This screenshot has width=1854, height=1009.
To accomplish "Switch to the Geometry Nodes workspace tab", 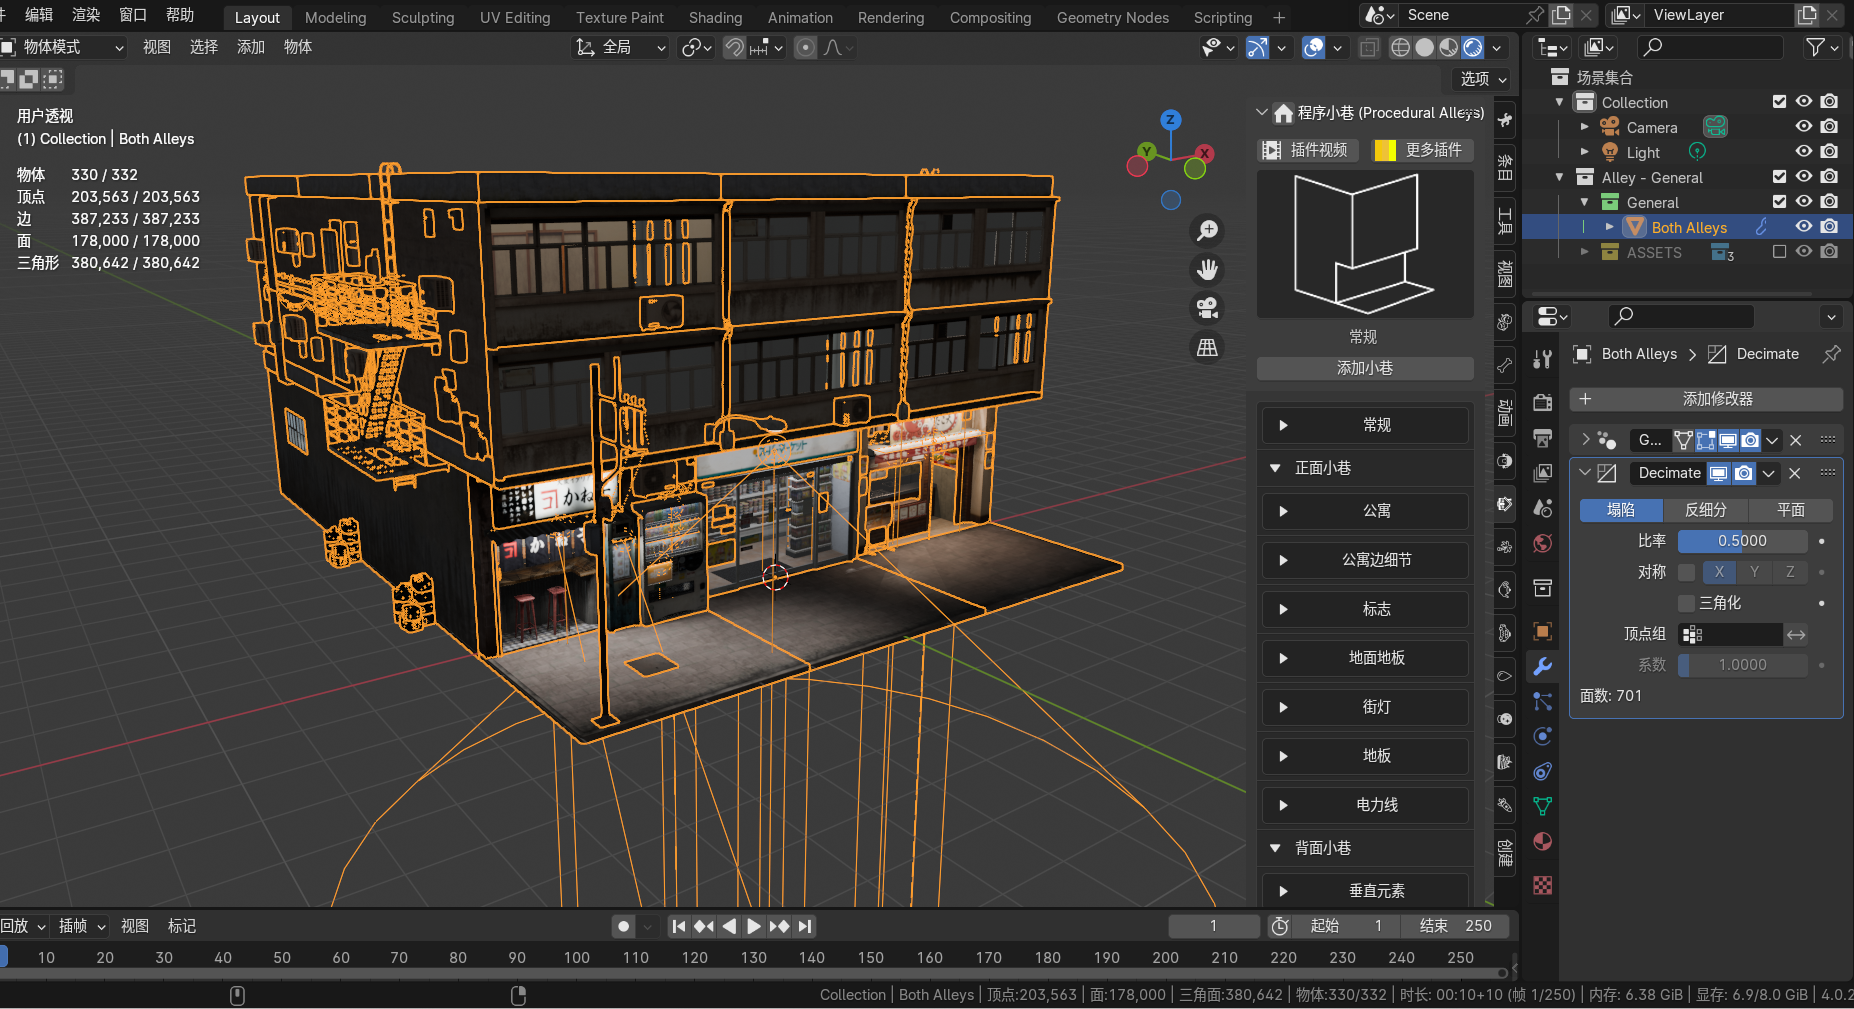I will click(1113, 17).
